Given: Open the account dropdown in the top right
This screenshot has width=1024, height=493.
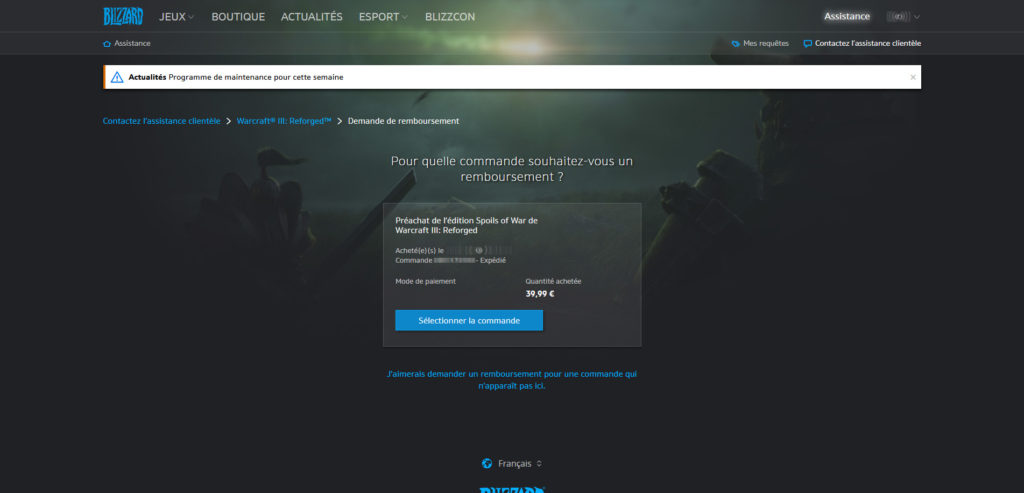Looking at the screenshot, I should [x=903, y=17].
